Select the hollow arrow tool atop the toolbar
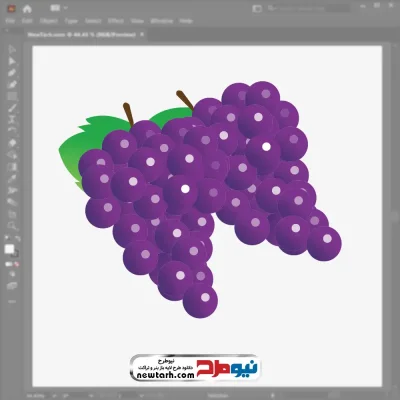This screenshot has width=400, height=400. point(12,49)
